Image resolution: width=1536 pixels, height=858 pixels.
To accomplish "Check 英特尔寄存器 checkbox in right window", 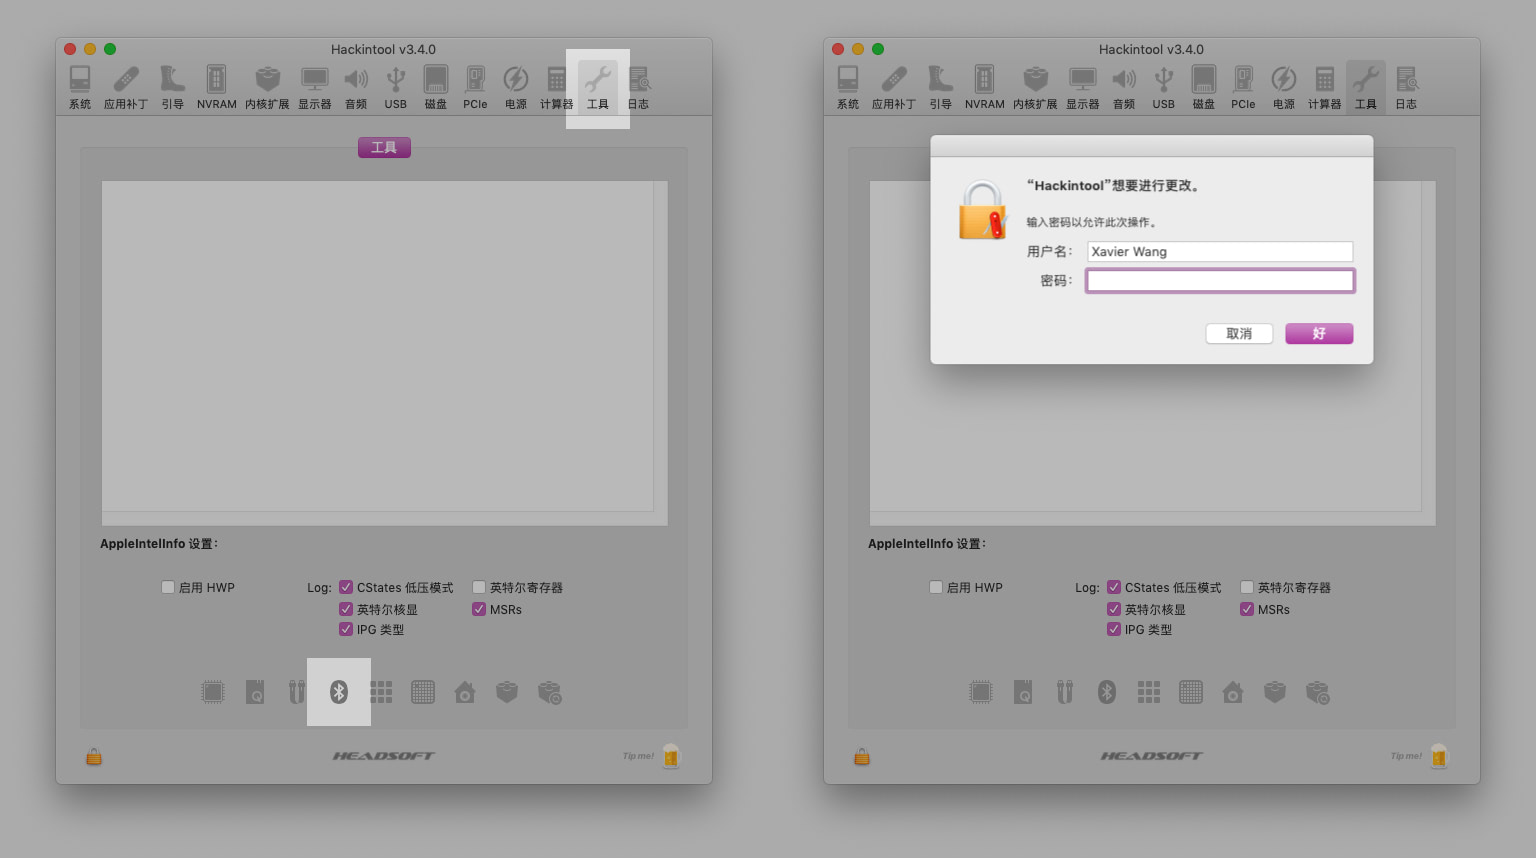I will 1247,587.
